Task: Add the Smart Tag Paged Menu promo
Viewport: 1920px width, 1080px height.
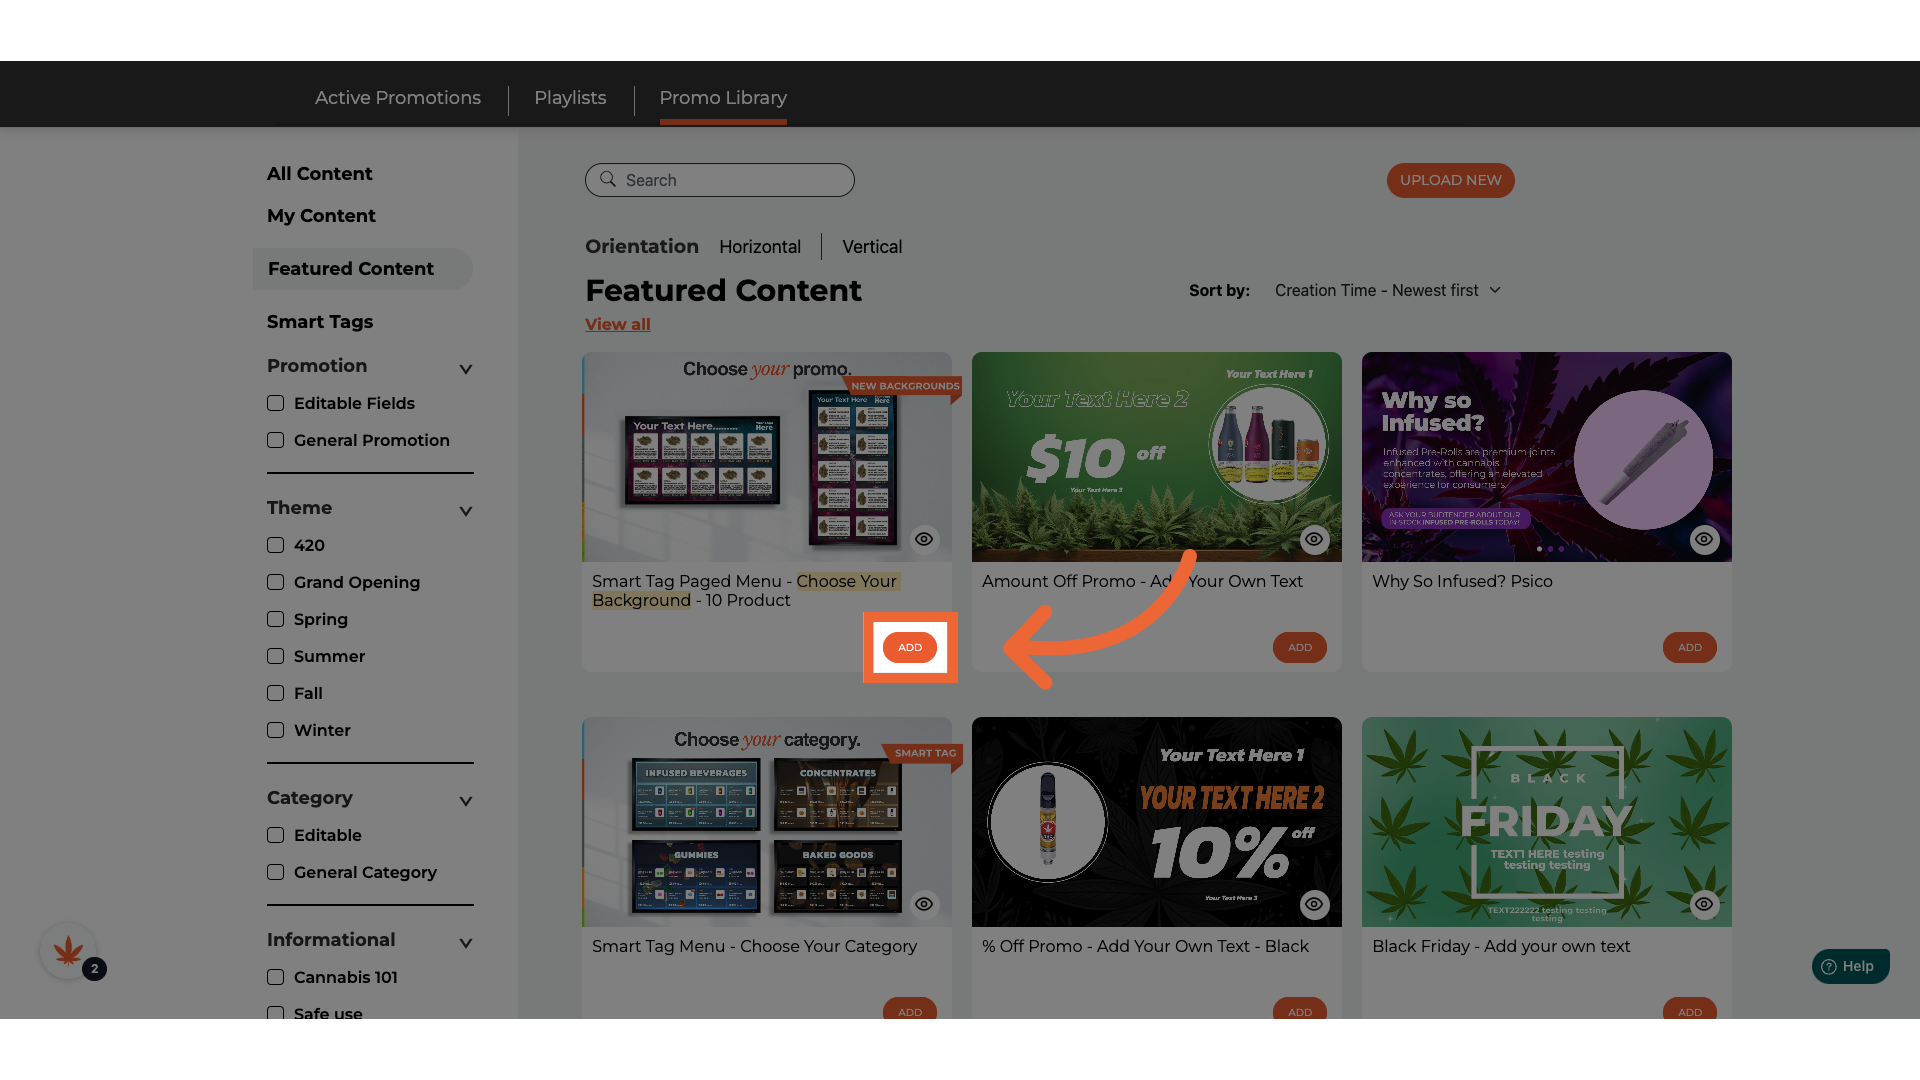Action: click(910, 647)
